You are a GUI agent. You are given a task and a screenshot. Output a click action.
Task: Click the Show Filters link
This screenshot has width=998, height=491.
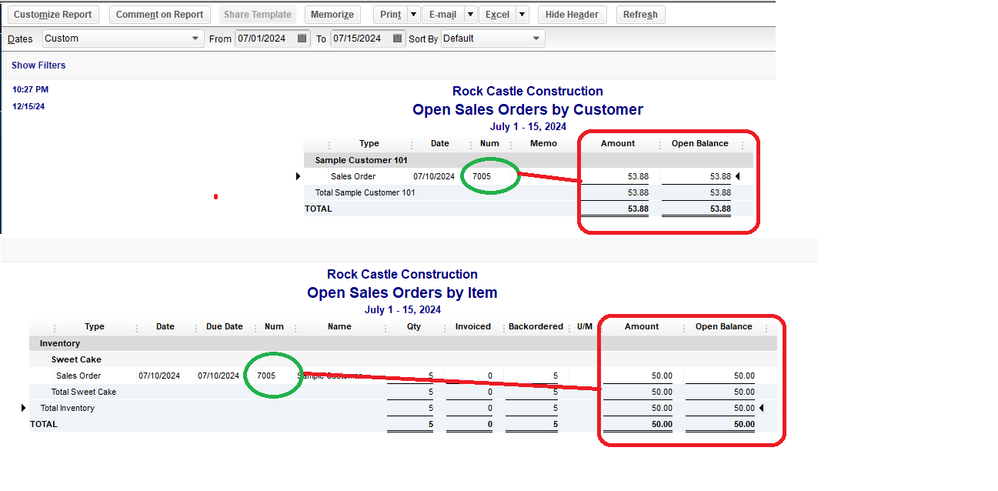[38, 66]
